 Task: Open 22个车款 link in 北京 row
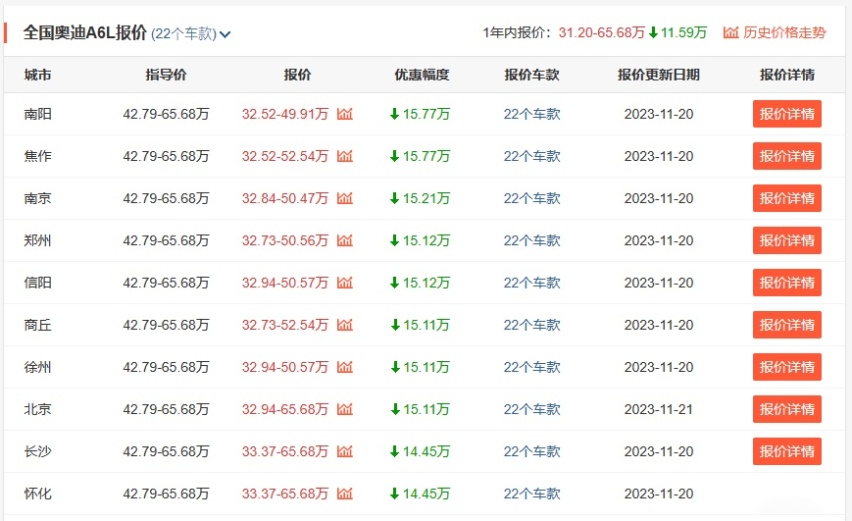coord(531,409)
